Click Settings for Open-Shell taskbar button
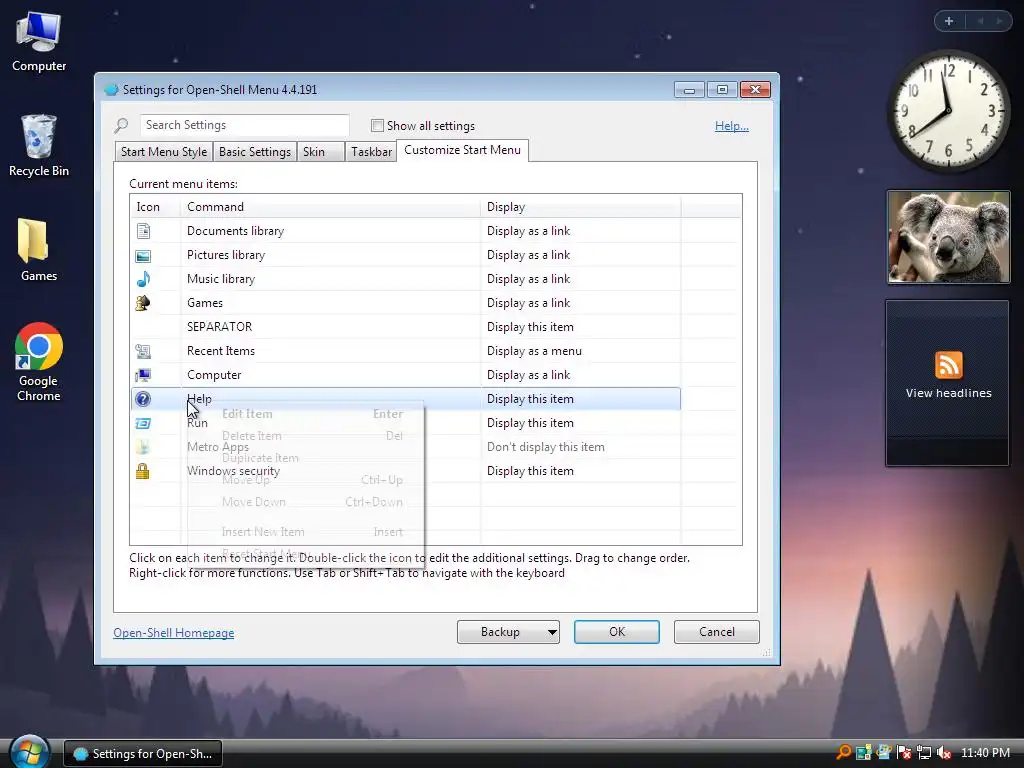 point(143,754)
